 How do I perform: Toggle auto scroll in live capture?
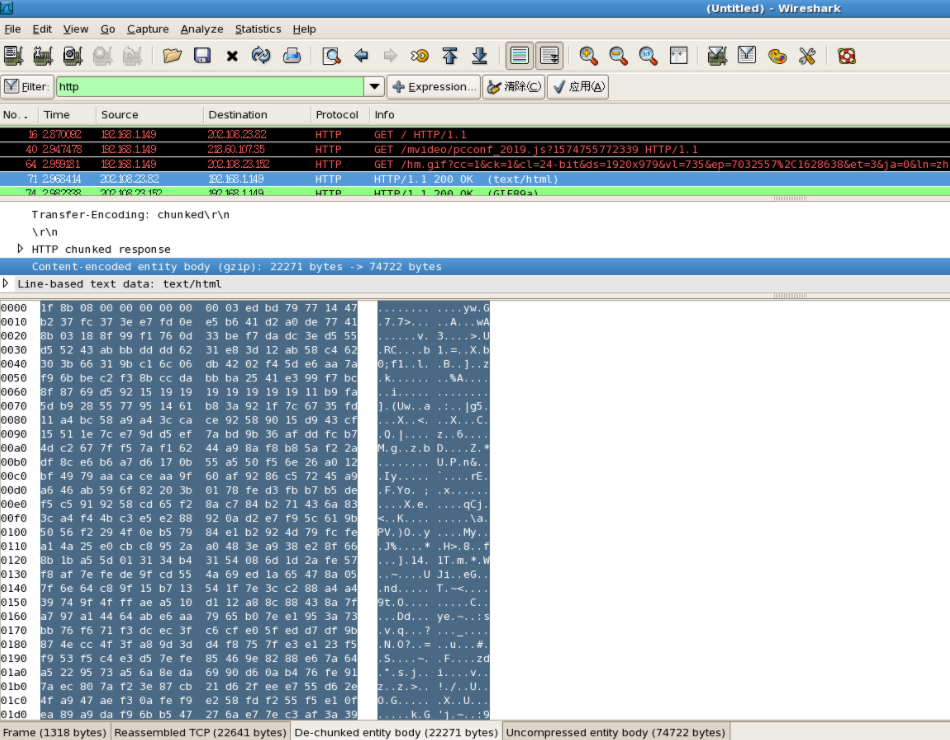pos(550,56)
